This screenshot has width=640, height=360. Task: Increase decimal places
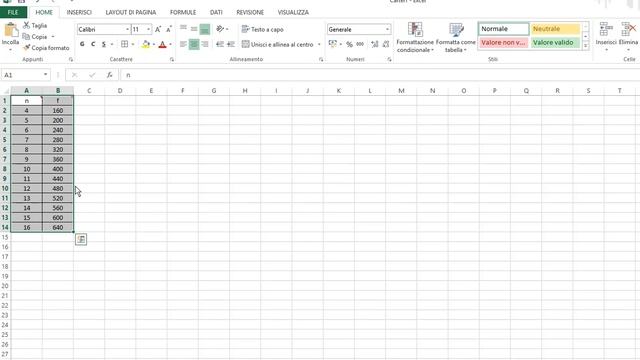(375, 44)
